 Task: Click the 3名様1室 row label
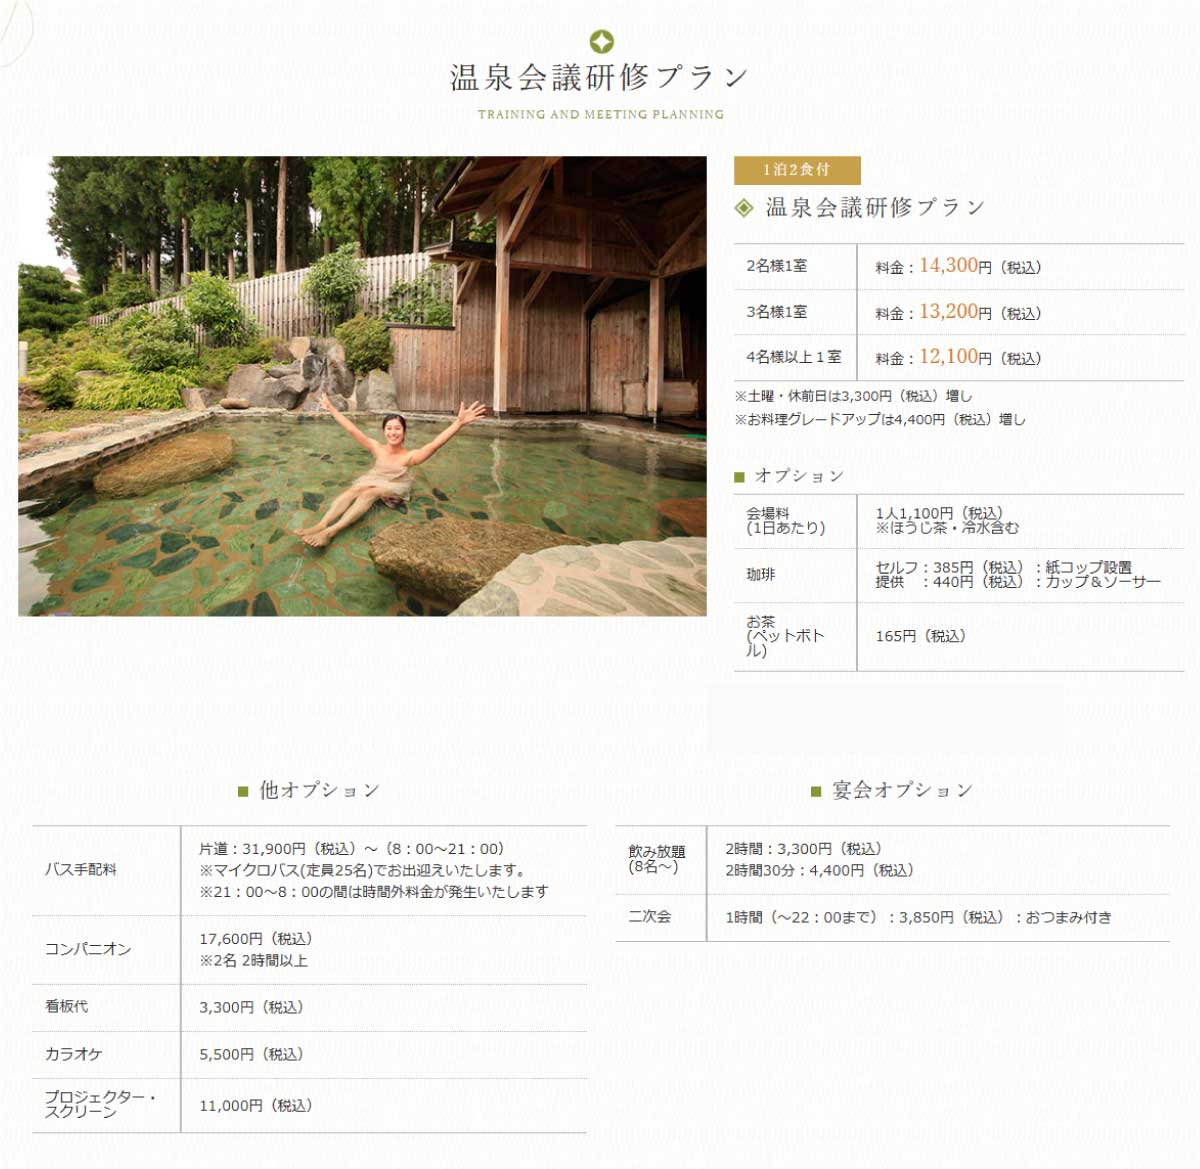[x=777, y=312]
